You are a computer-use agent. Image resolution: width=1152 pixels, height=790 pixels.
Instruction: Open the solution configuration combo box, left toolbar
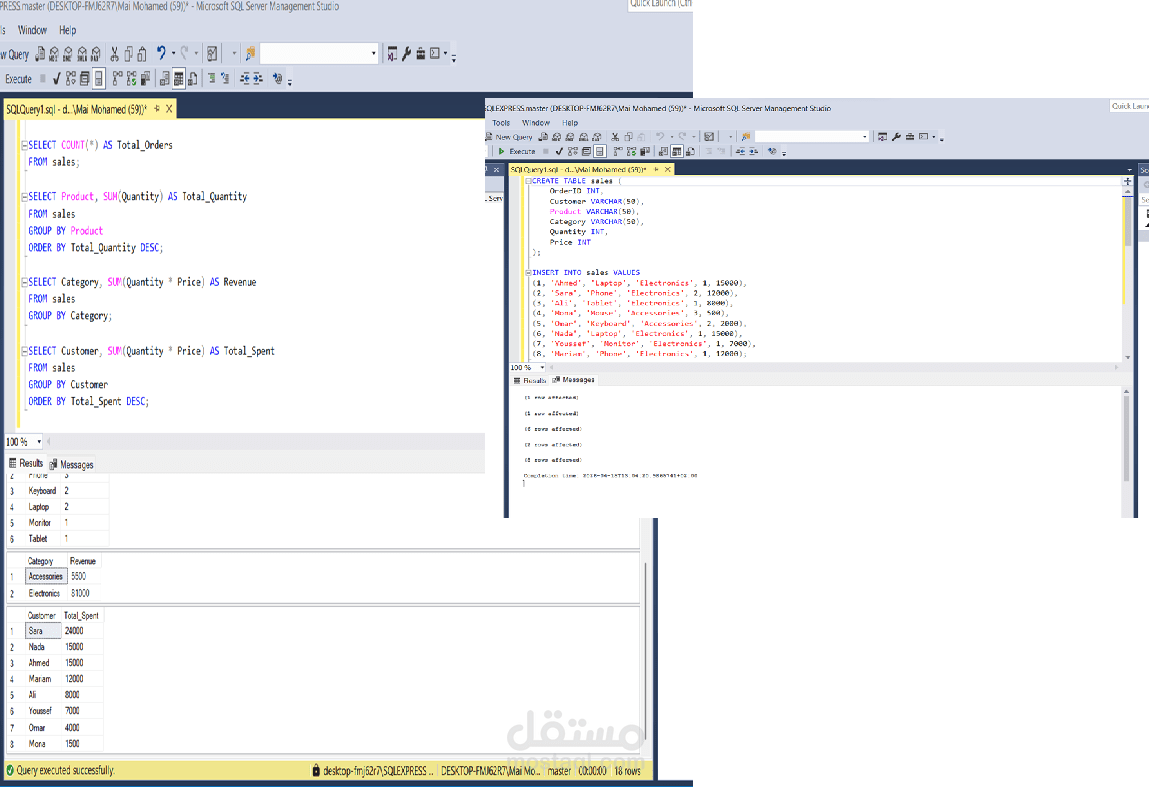[x=319, y=53]
